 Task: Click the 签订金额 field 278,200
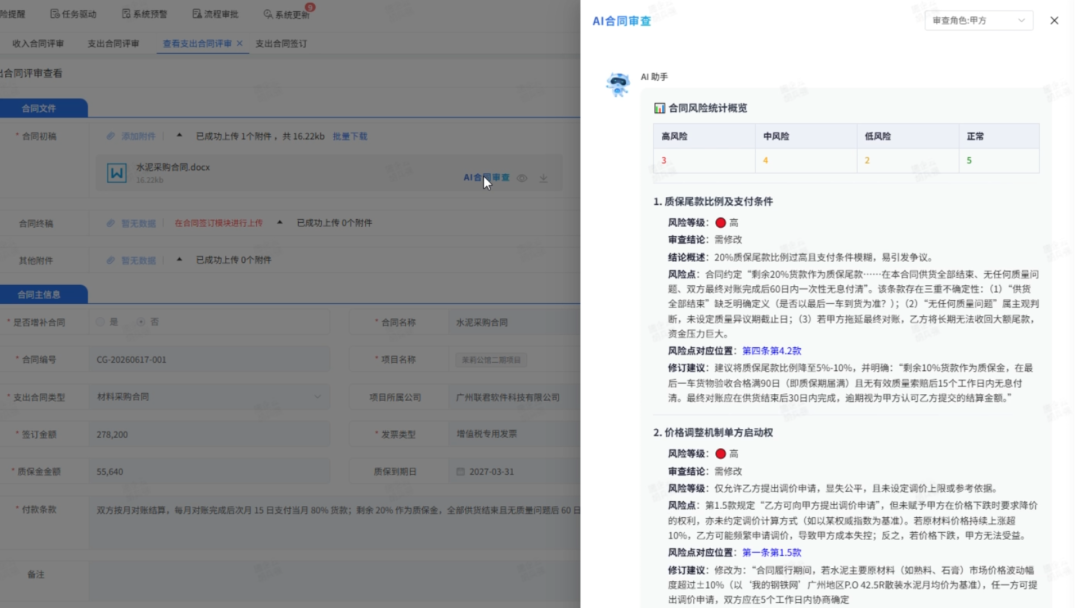tap(209, 434)
